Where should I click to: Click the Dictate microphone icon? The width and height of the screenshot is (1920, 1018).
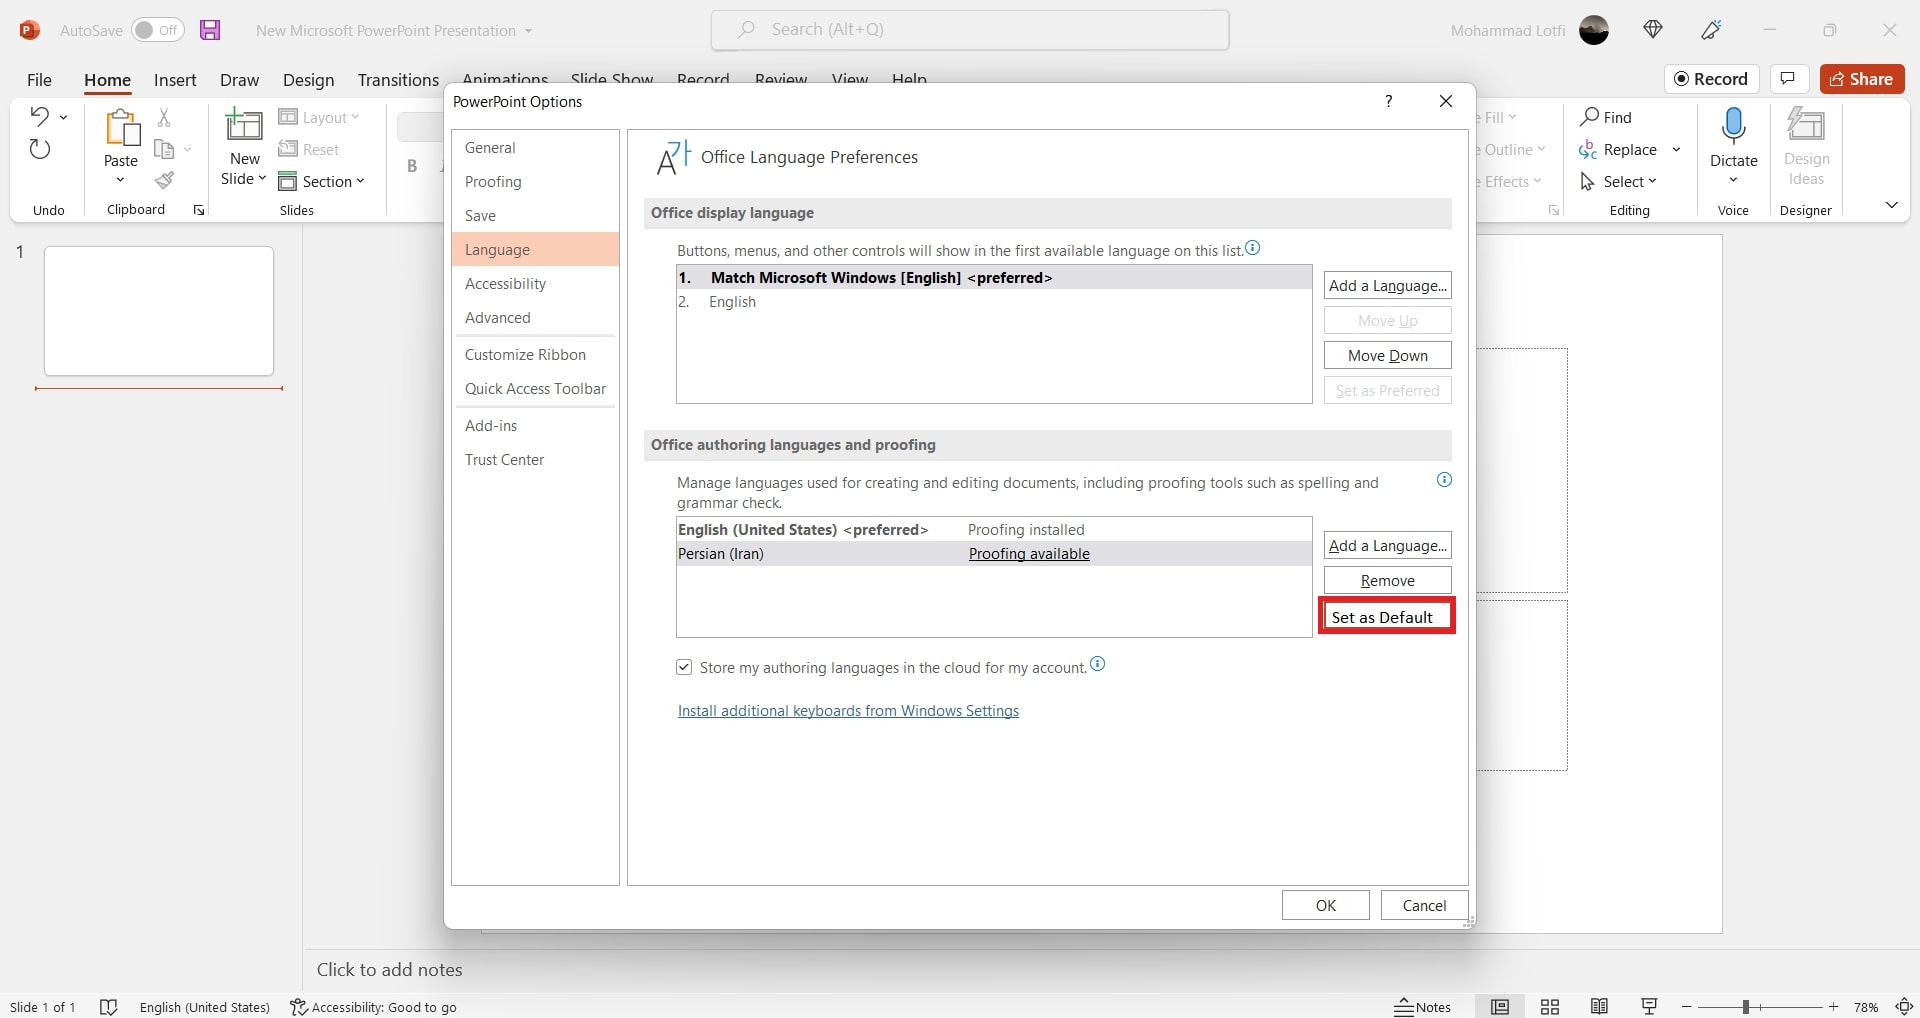(x=1734, y=126)
